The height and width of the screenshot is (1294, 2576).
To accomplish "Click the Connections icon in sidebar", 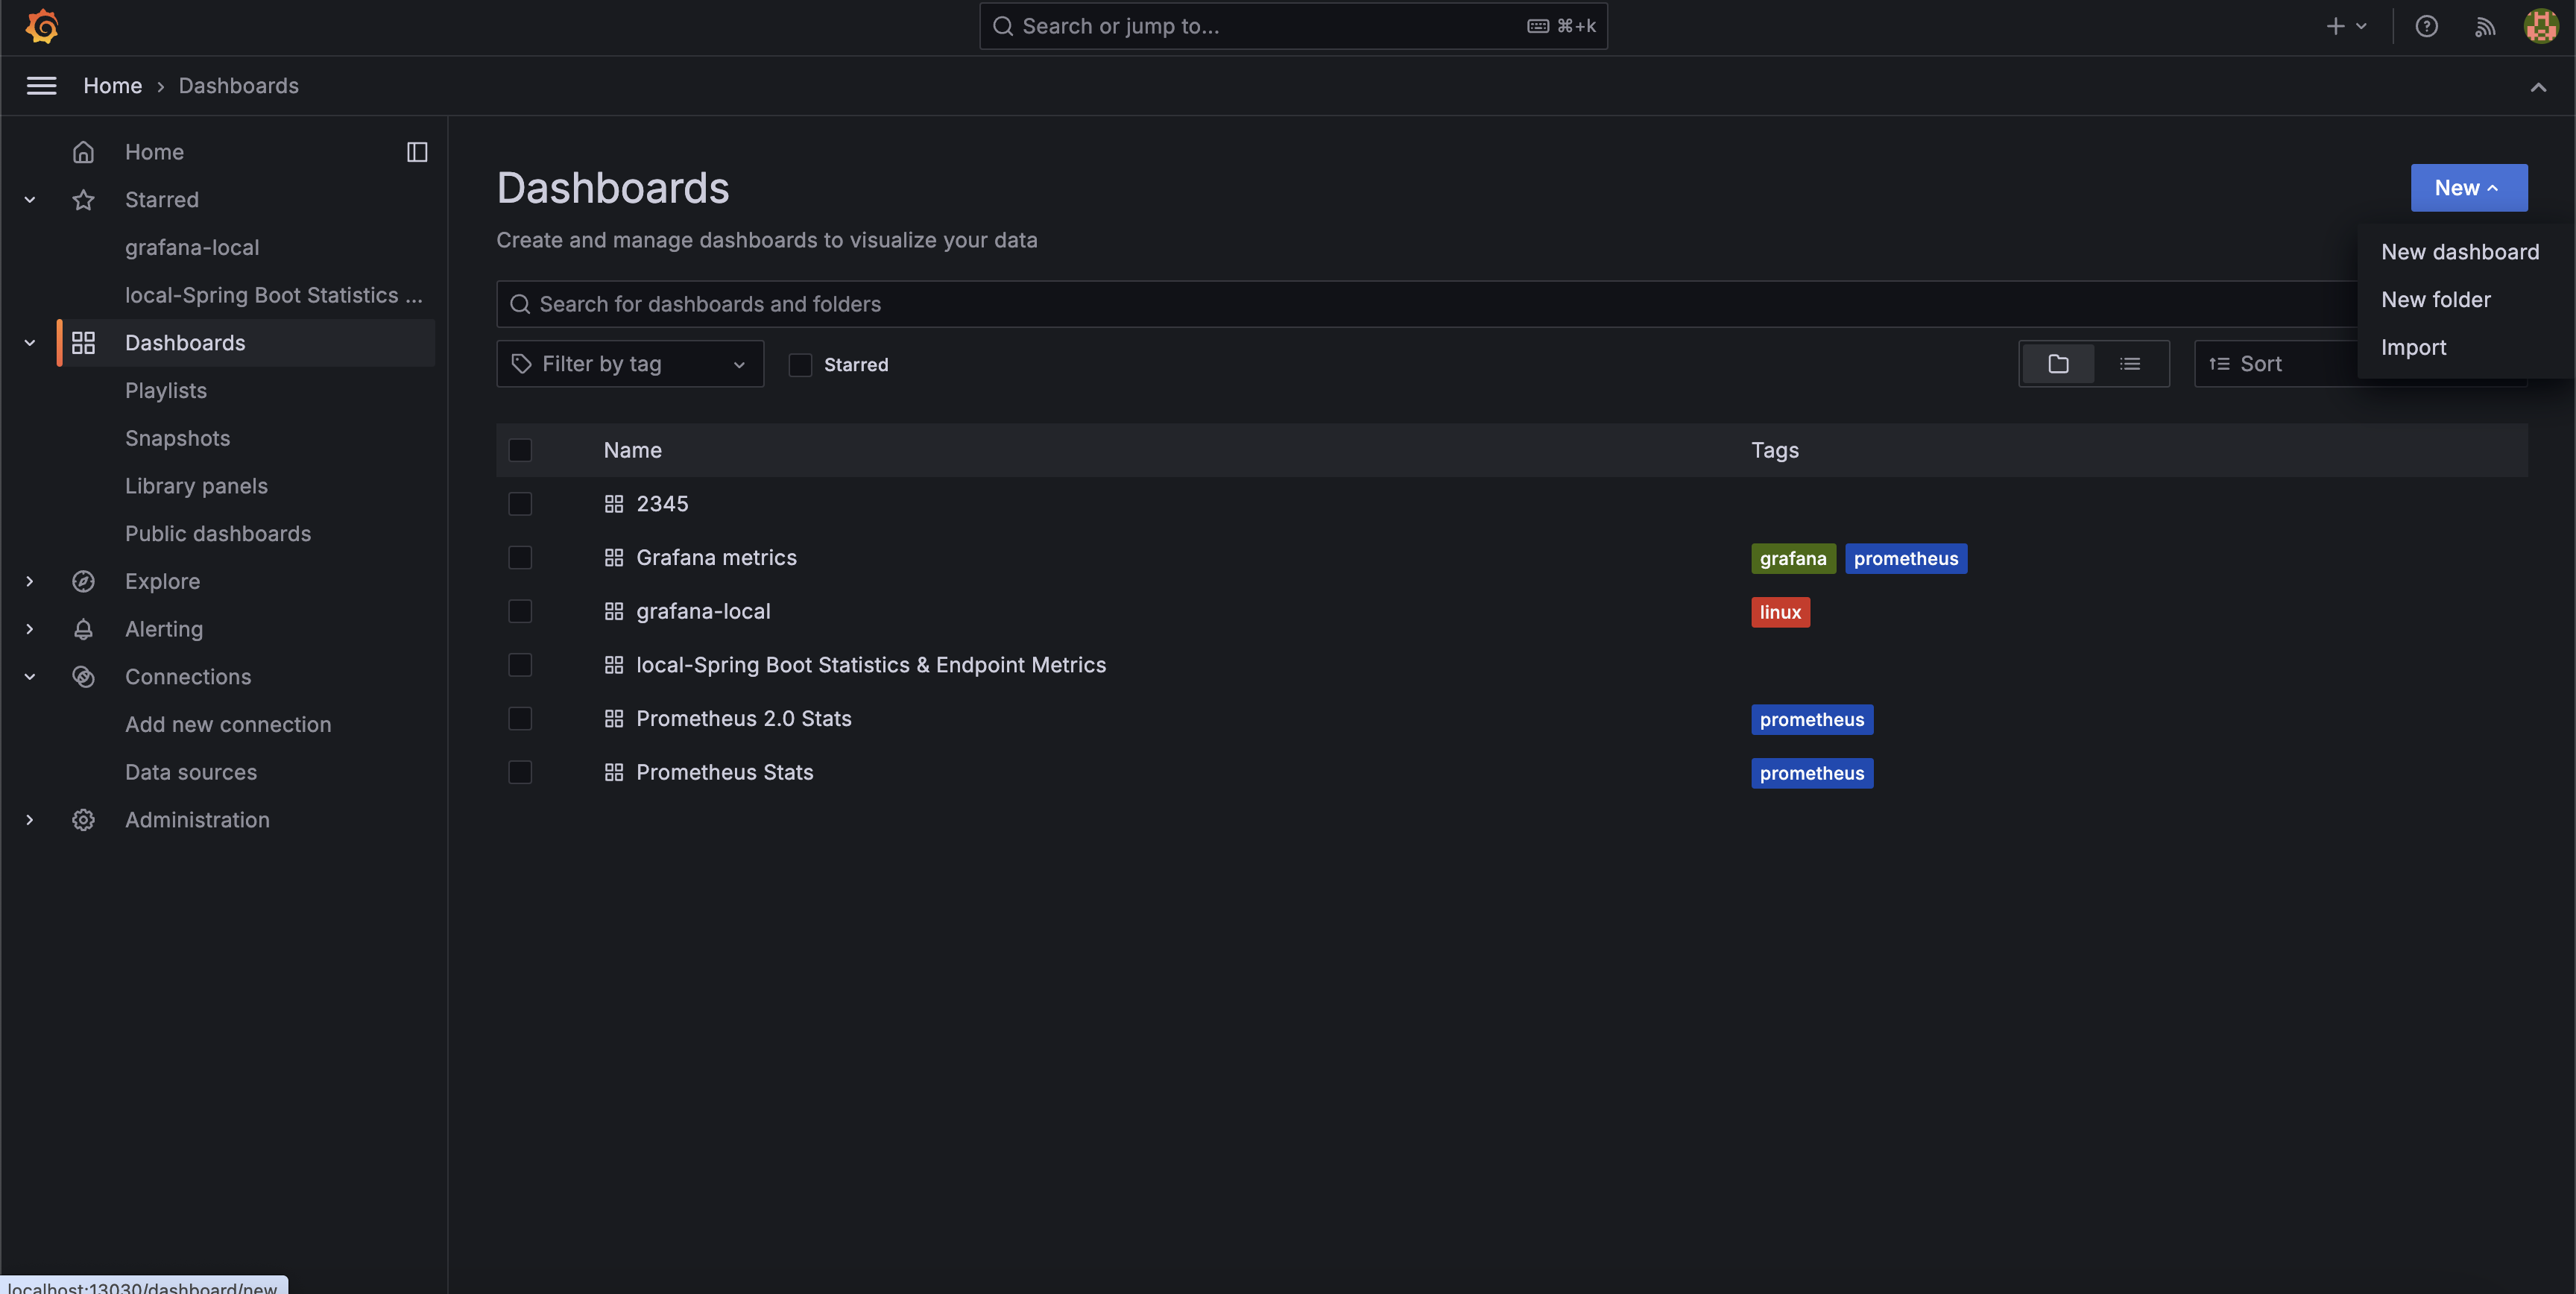I will pyautogui.click(x=83, y=677).
